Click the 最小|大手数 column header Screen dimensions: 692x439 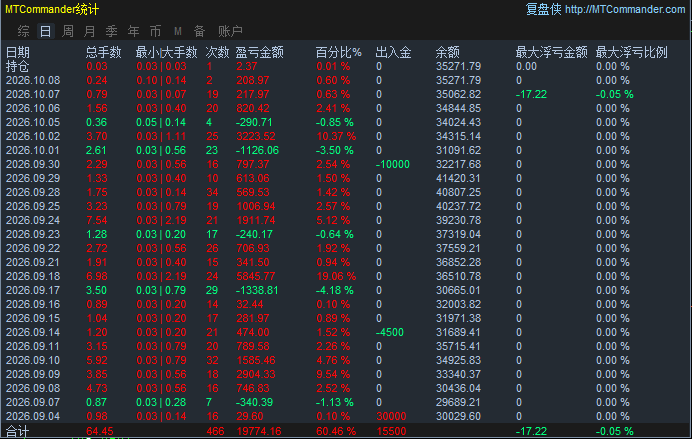166,53
